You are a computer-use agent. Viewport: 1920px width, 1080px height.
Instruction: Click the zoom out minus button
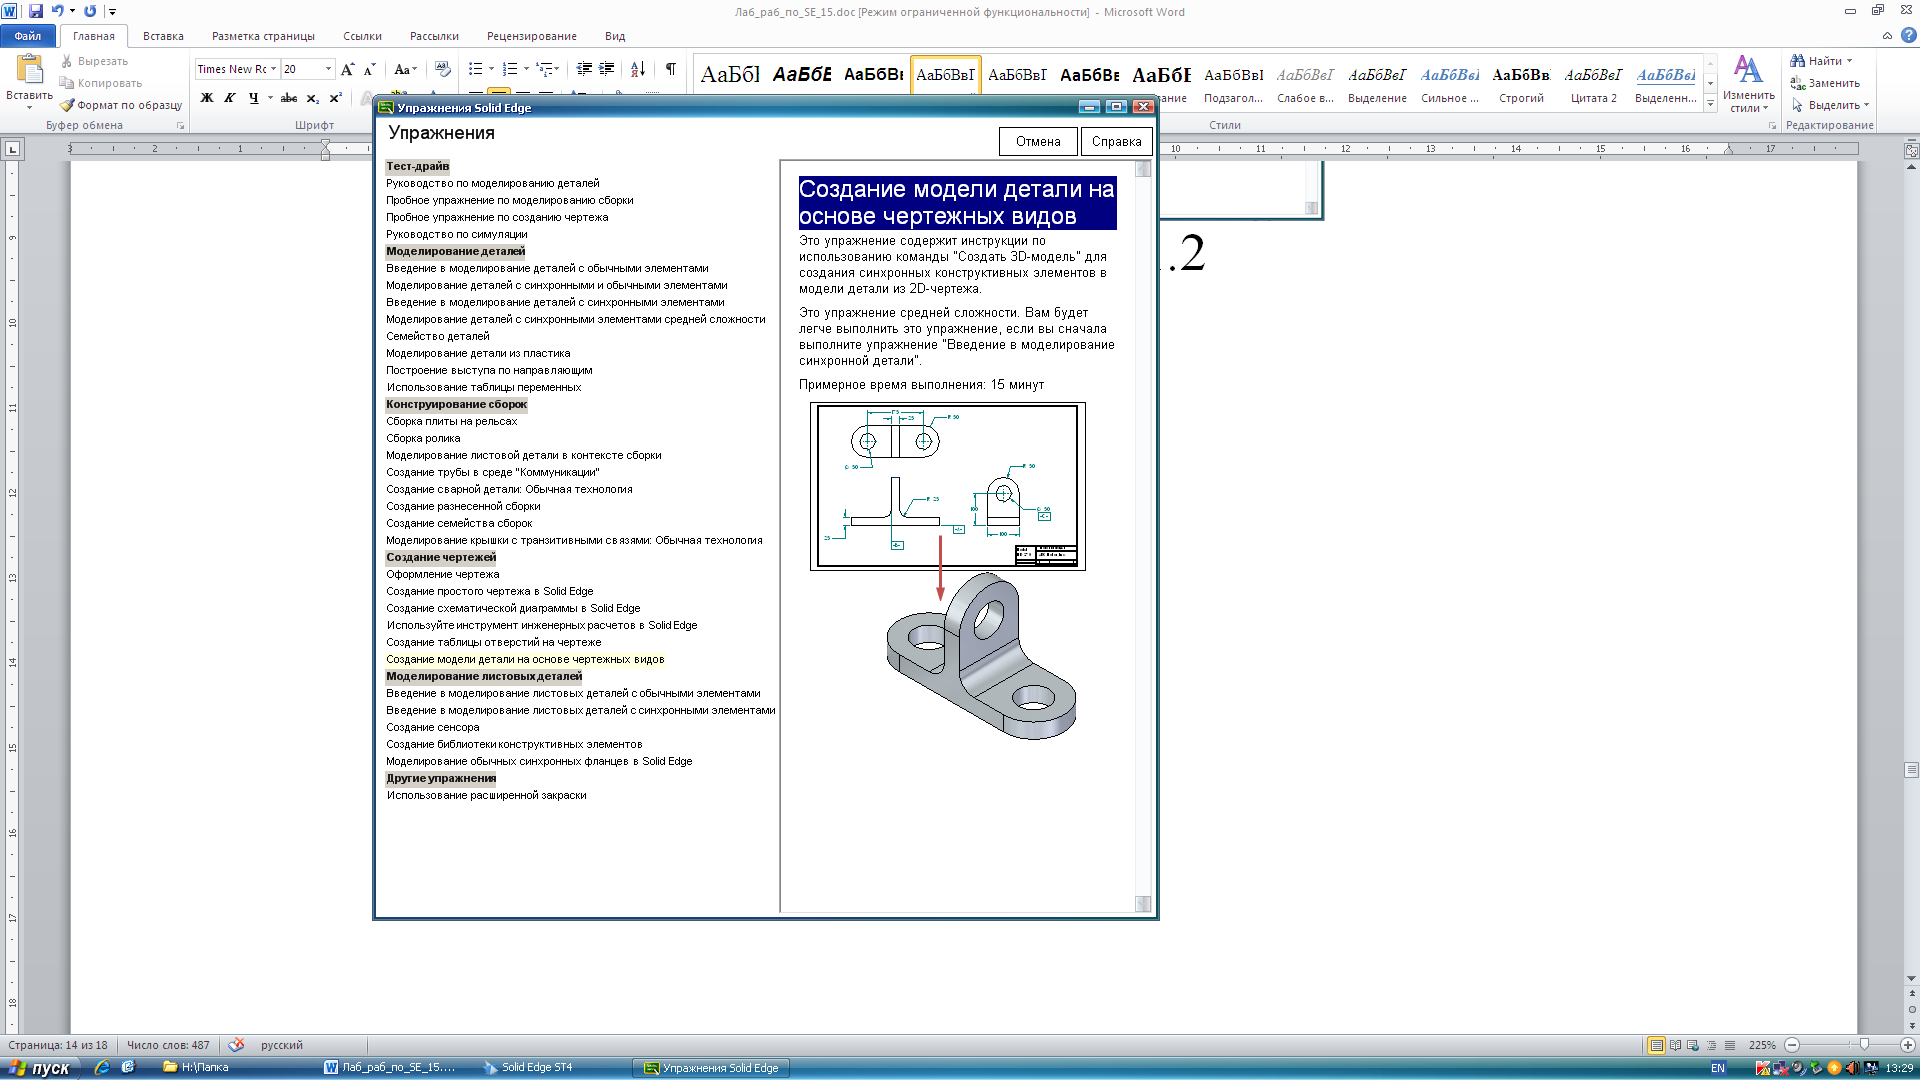1792,1045
